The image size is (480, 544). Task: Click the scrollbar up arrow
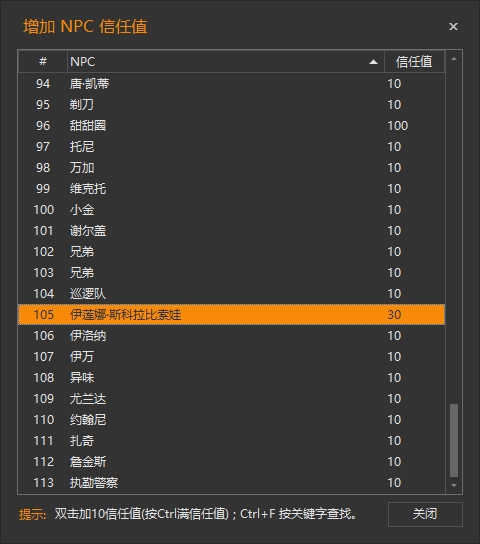(454, 59)
